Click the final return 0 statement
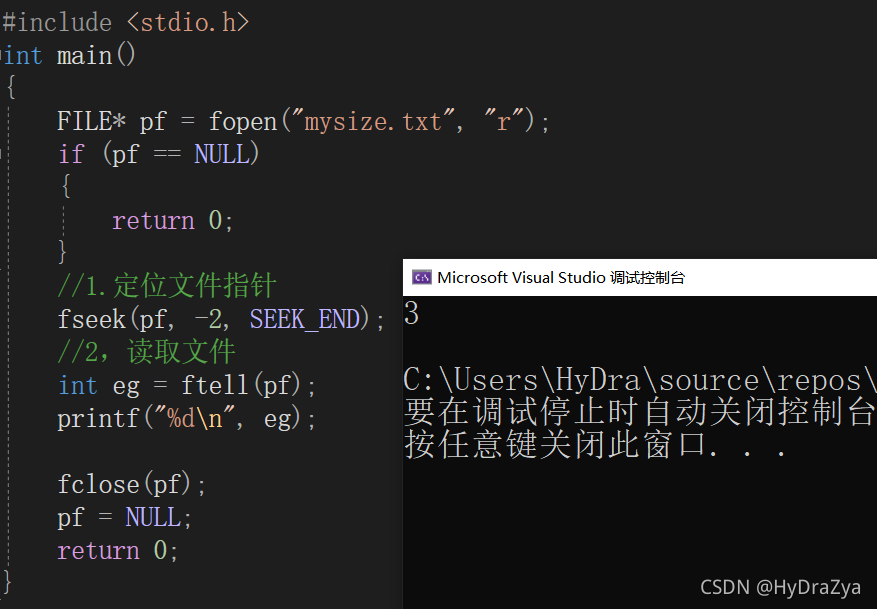 click(x=117, y=550)
